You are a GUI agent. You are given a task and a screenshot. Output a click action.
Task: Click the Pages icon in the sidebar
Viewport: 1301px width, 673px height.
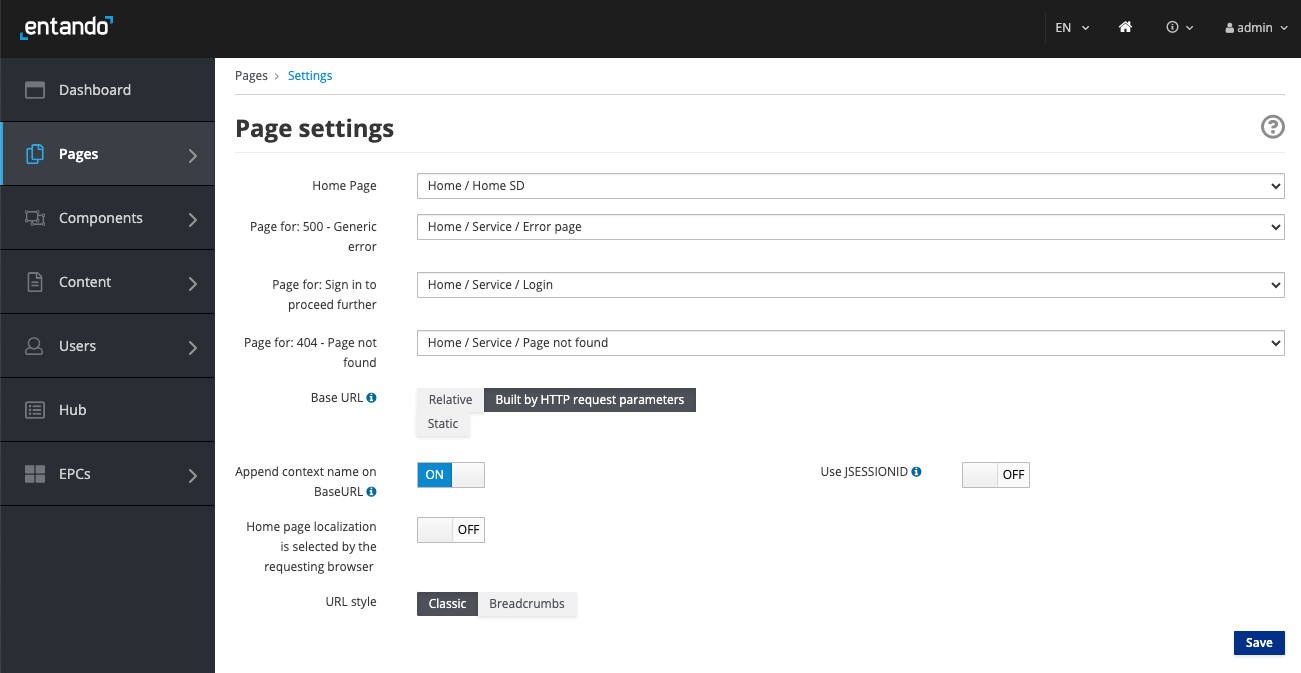click(34, 153)
